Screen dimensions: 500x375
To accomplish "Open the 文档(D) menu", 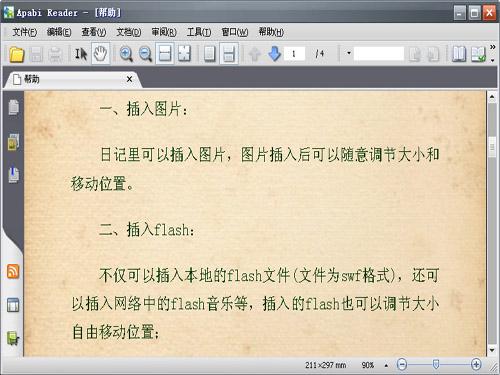I will tap(129, 32).
